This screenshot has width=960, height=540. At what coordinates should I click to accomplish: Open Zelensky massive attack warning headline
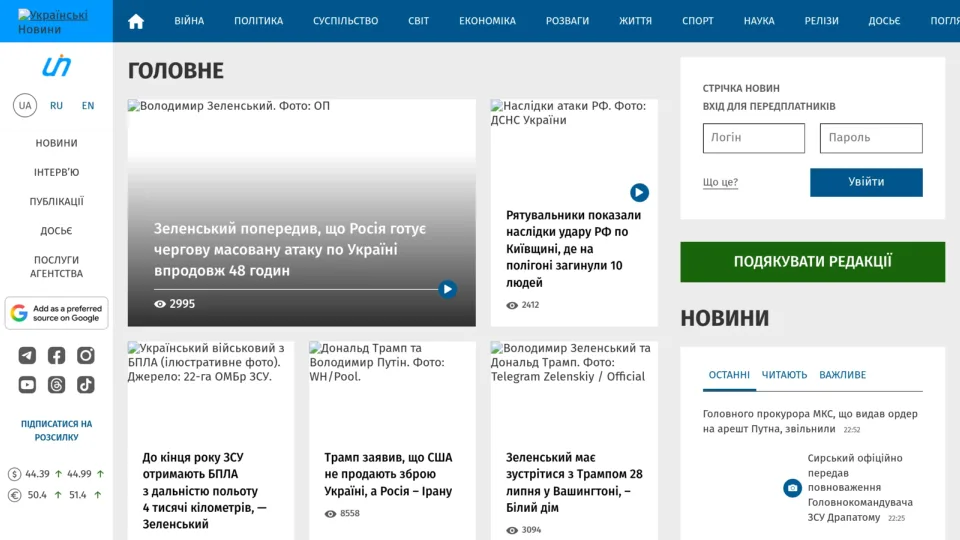tap(290, 250)
